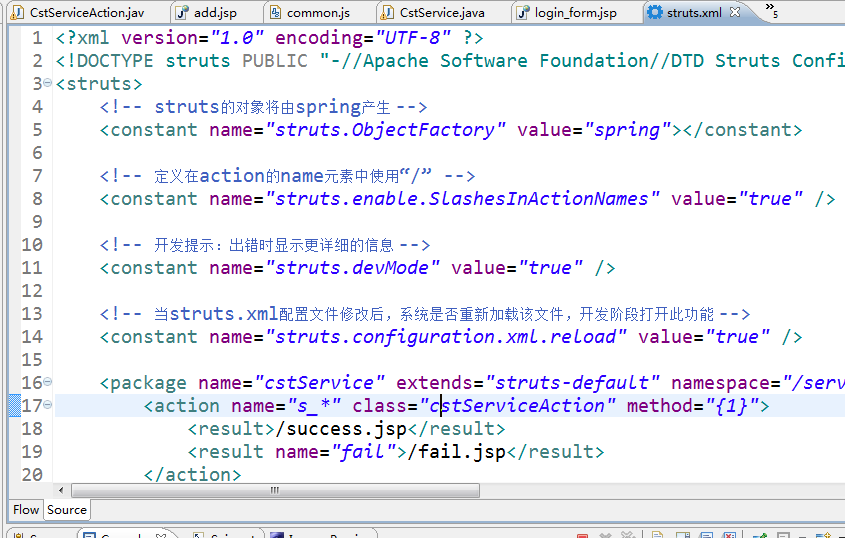
Task: Collapse the action element on line 17
Action: pos(47,404)
